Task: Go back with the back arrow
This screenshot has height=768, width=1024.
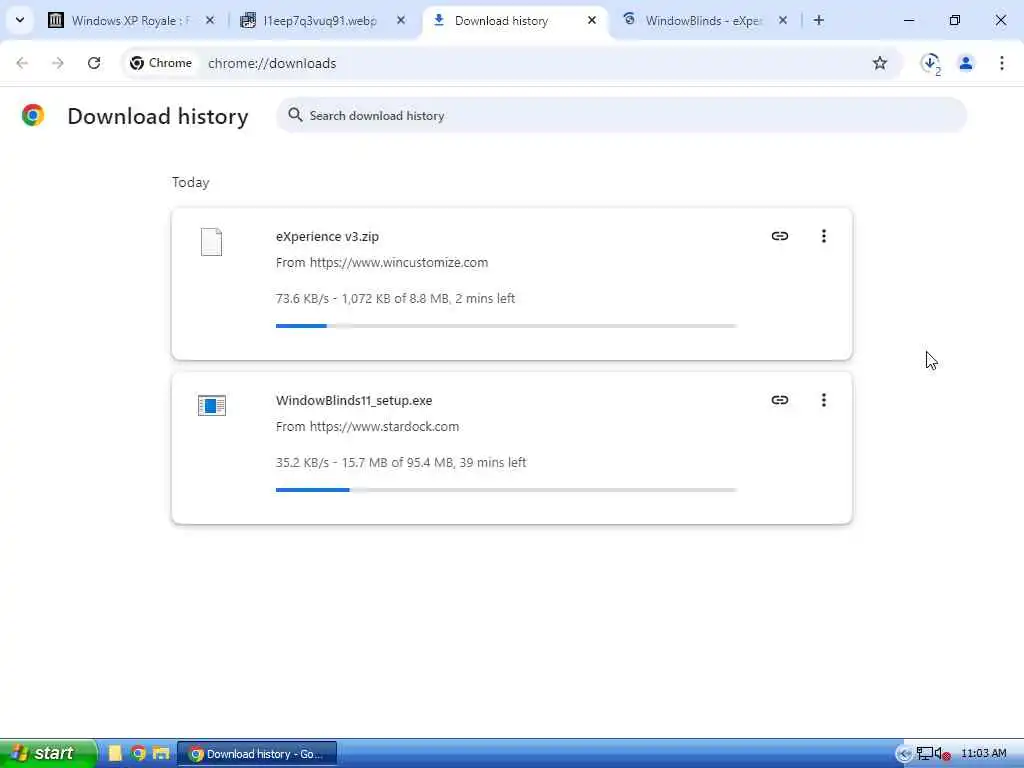Action: pos(22,63)
